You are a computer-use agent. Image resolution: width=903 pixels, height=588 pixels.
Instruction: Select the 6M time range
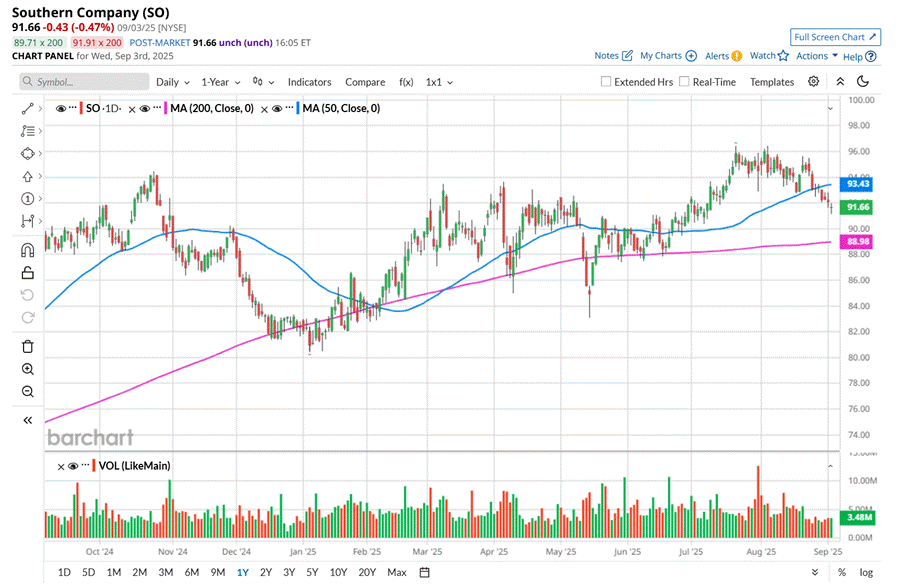(x=192, y=572)
